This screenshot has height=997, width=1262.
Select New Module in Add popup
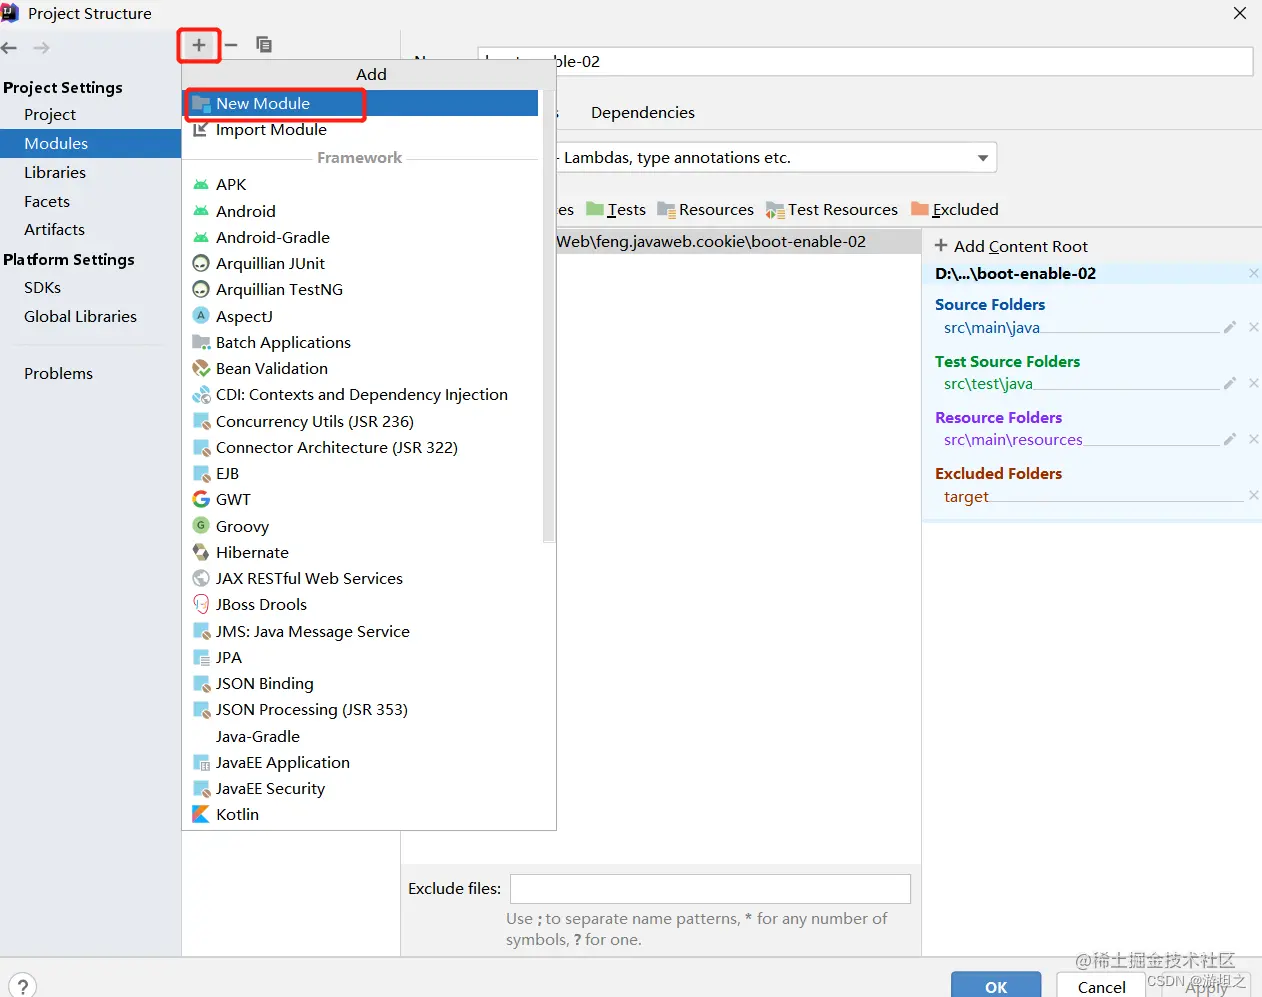pyautogui.click(x=361, y=103)
